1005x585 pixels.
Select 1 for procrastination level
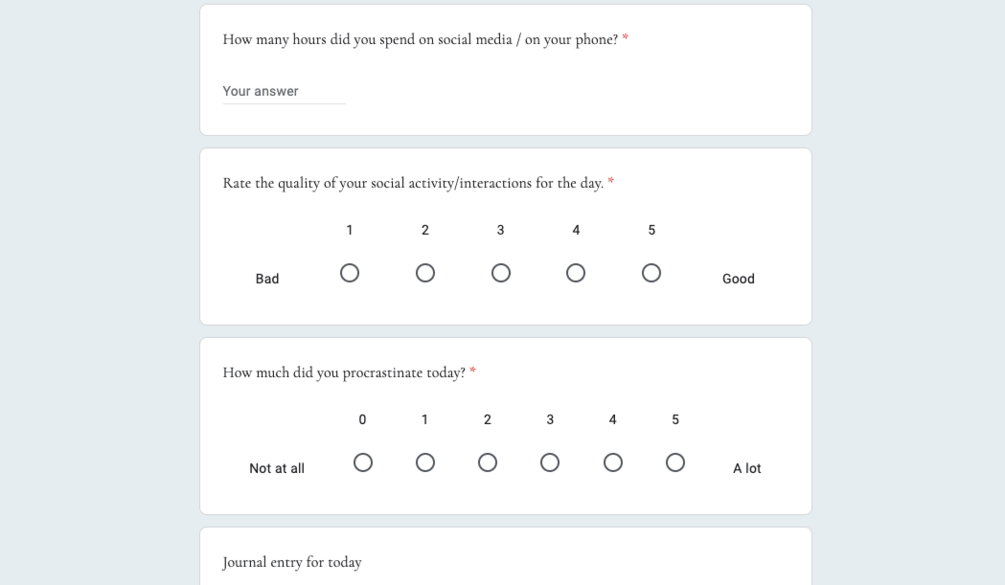(425, 463)
